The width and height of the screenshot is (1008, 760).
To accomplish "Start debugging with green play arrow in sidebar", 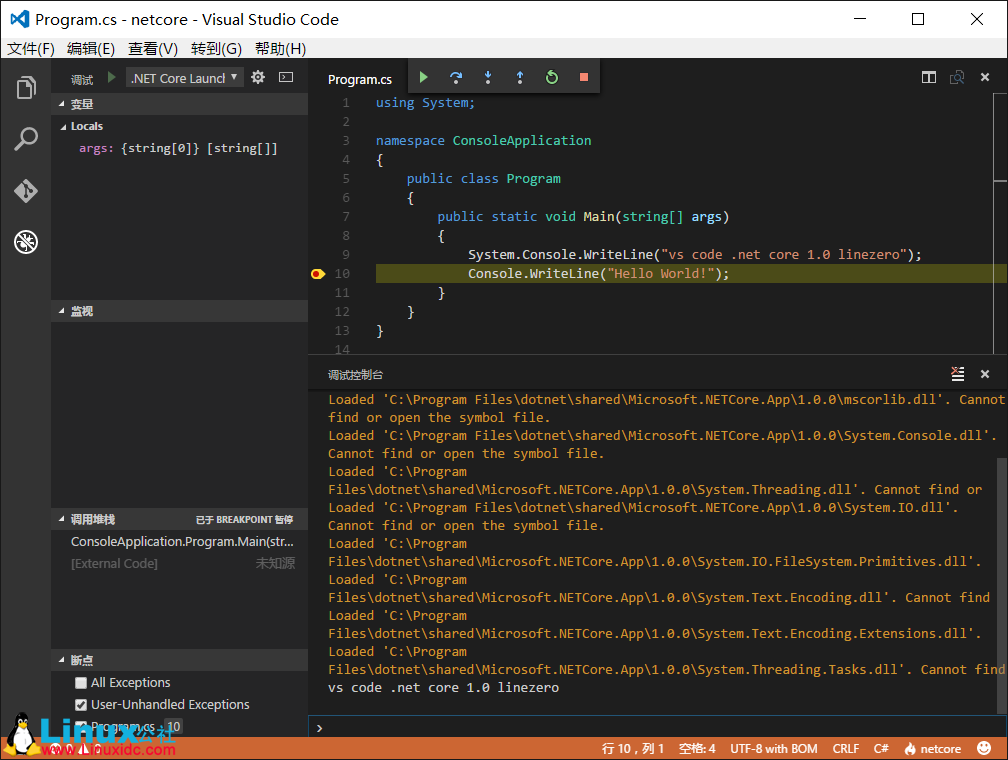I will [112, 78].
